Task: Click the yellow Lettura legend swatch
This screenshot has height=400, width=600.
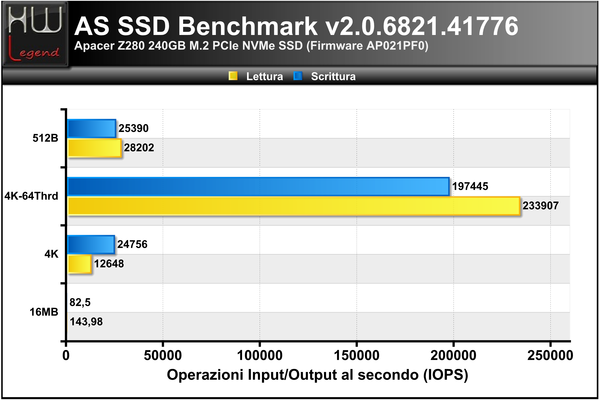Action: pyautogui.click(x=233, y=76)
